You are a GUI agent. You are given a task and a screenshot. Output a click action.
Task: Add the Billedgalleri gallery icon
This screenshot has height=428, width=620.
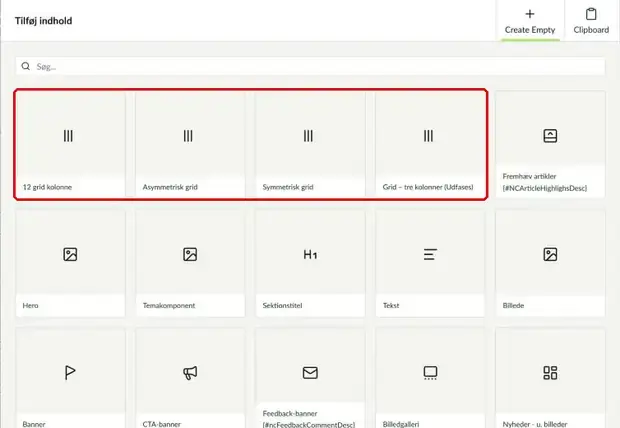coord(430,373)
